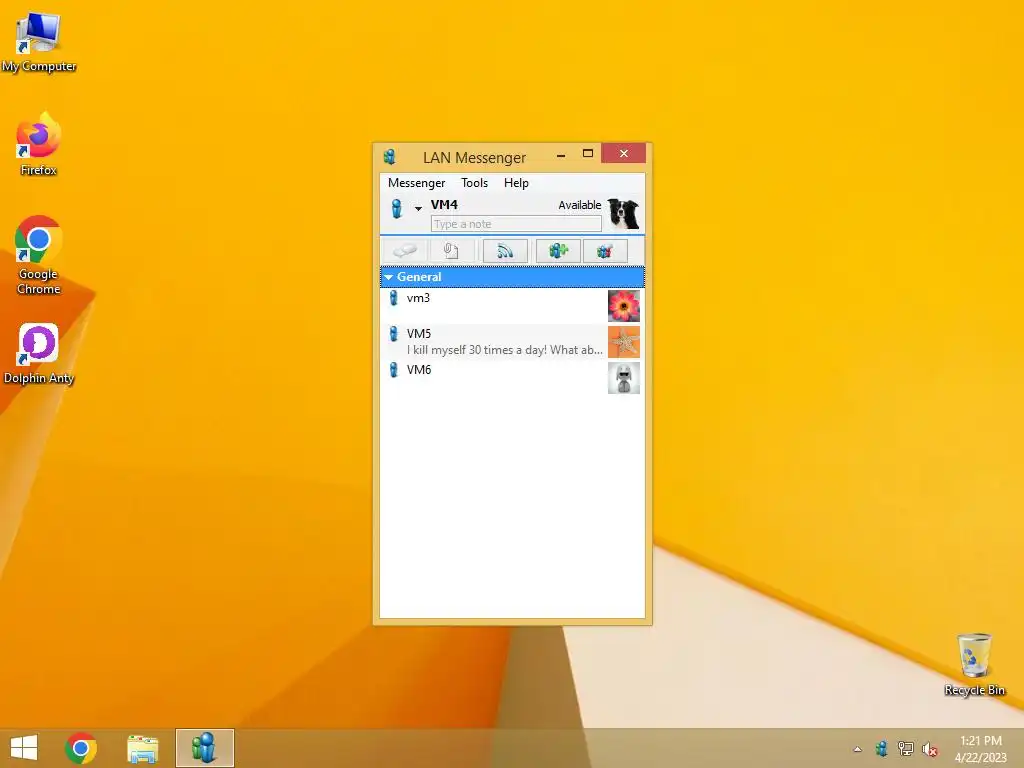Select the Recycle Bin icon

click(x=974, y=664)
